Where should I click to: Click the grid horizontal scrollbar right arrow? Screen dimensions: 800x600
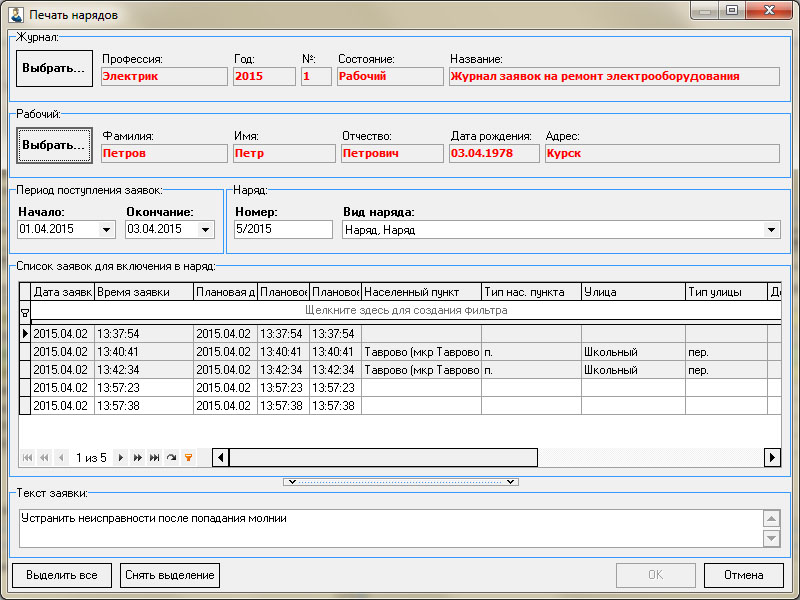pos(772,457)
